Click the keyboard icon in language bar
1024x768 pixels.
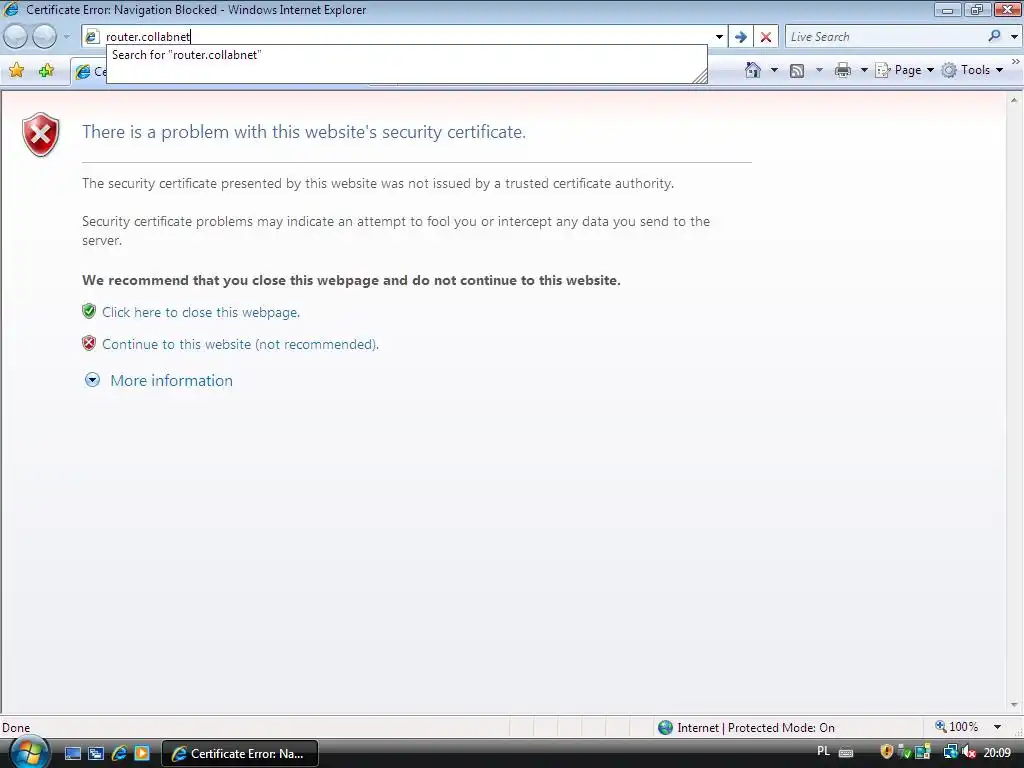(846, 753)
